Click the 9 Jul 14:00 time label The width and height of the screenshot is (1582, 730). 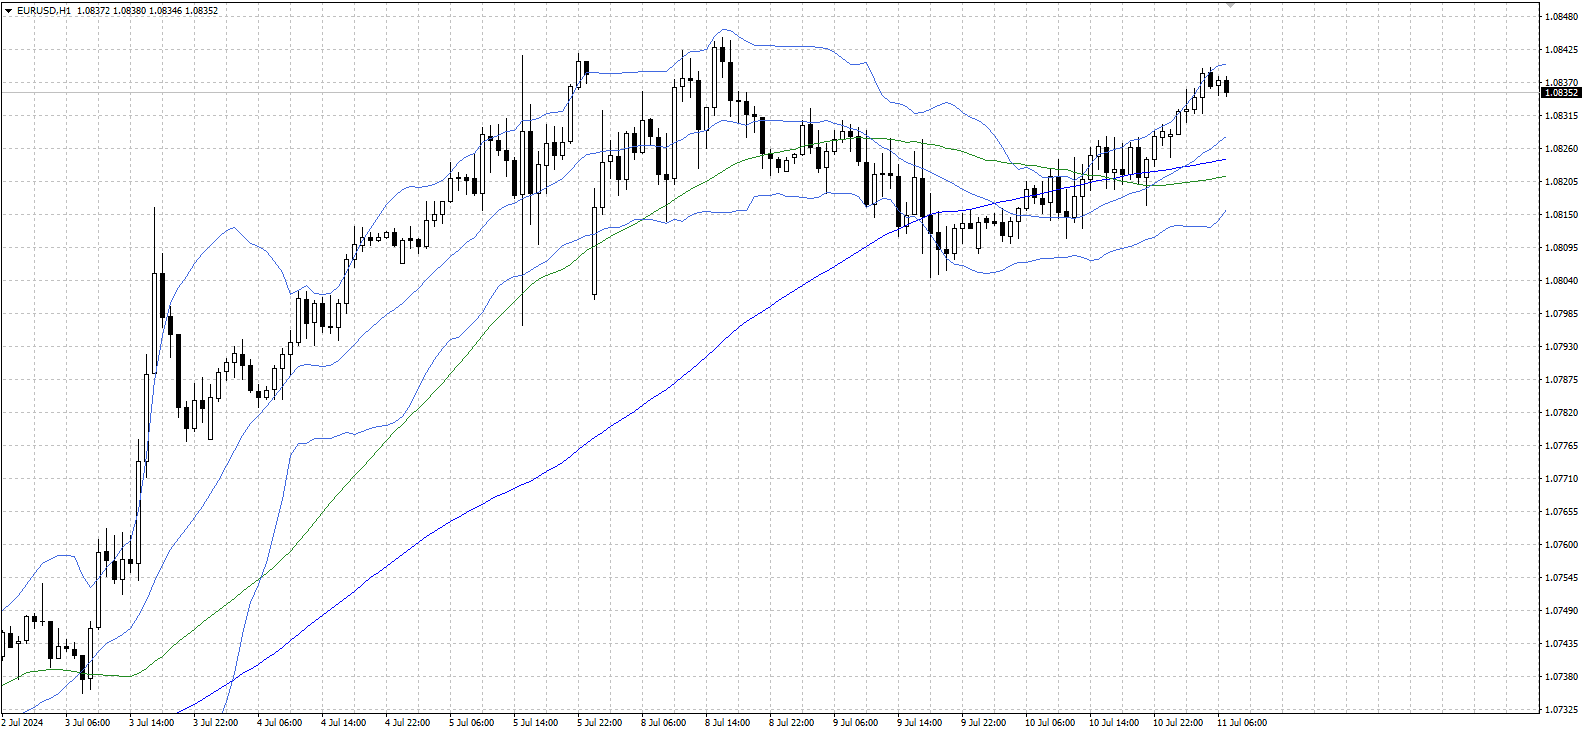pyautogui.click(x=920, y=722)
